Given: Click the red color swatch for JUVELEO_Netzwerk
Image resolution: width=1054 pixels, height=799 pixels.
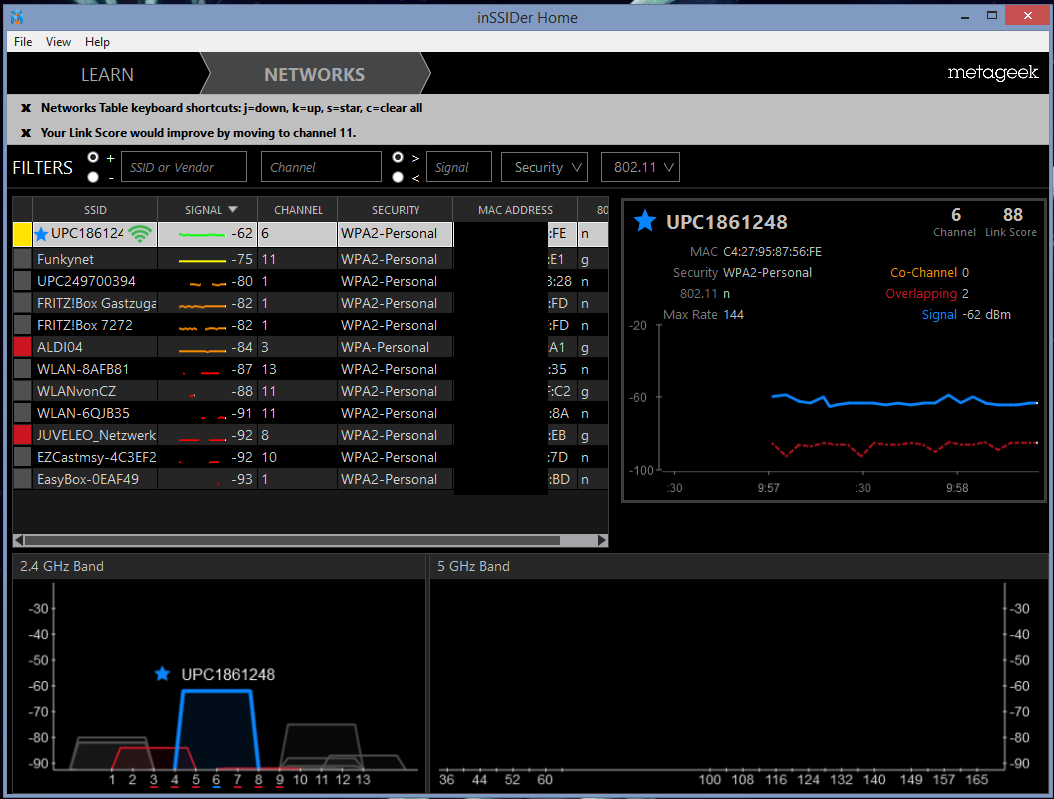Looking at the screenshot, I should (x=23, y=435).
